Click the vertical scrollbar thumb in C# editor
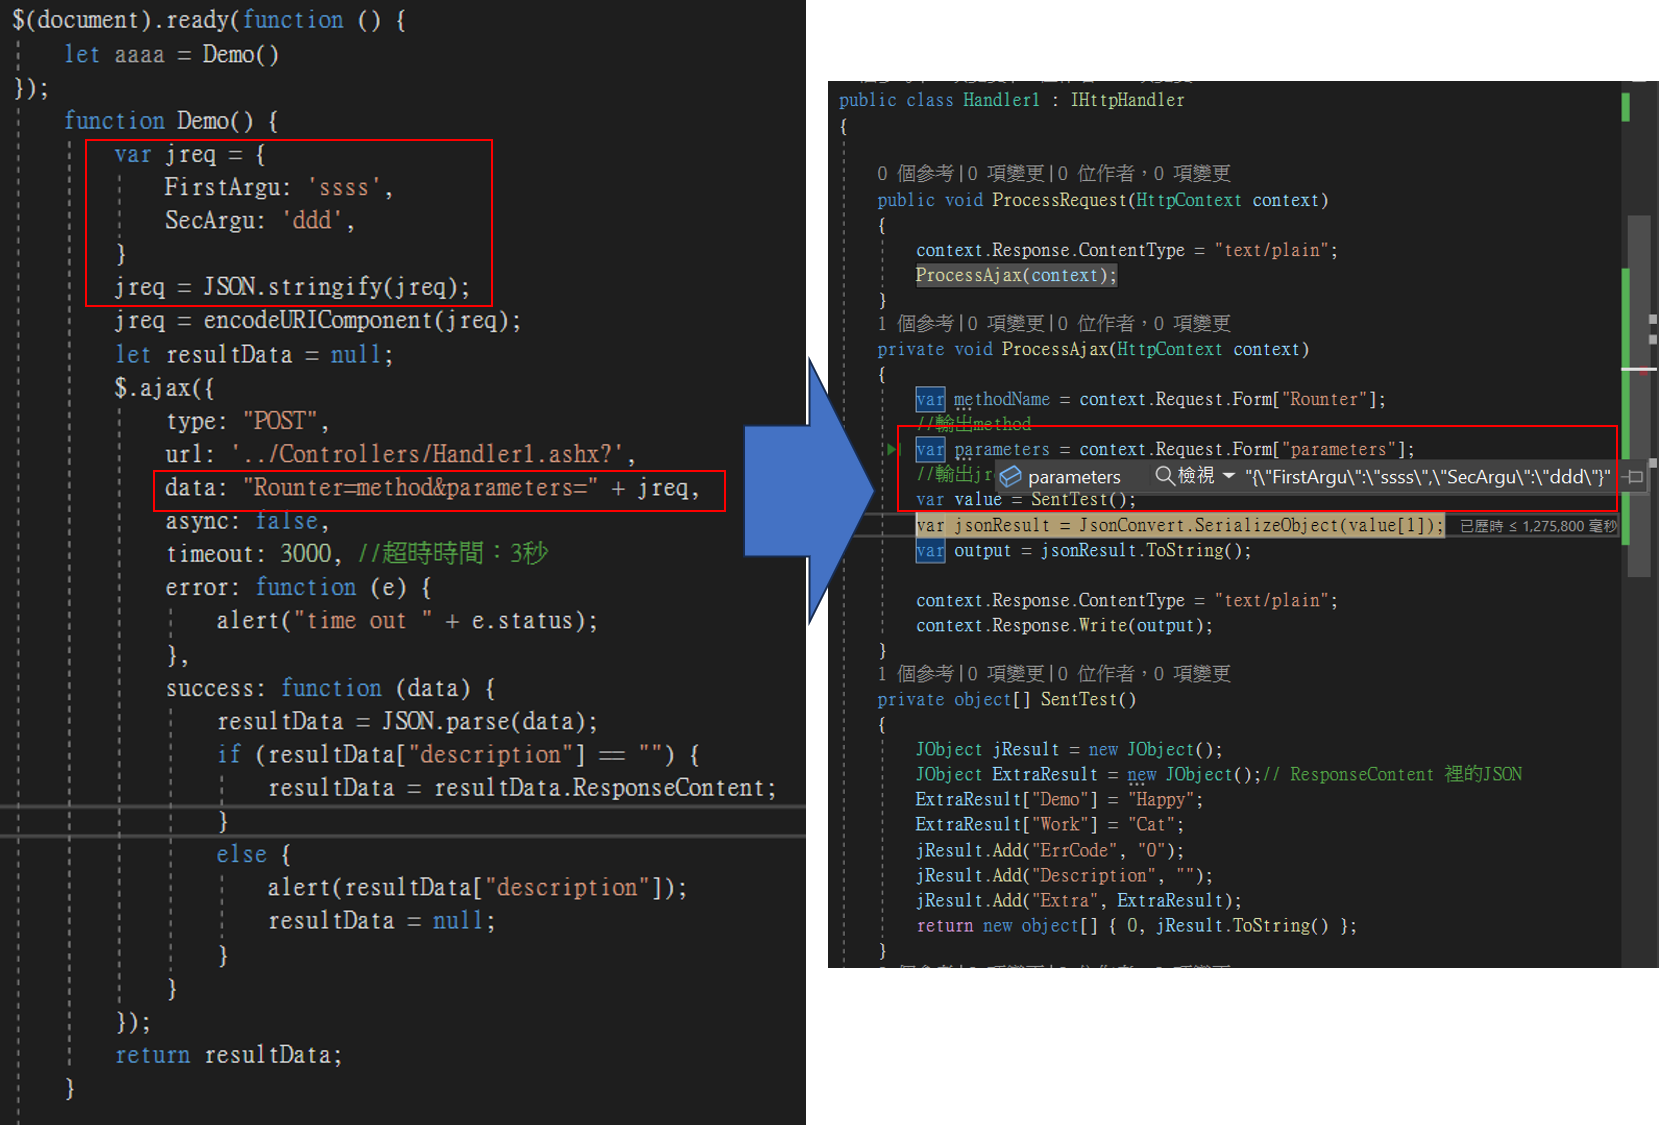The width and height of the screenshot is (1659, 1125). pos(1638,420)
